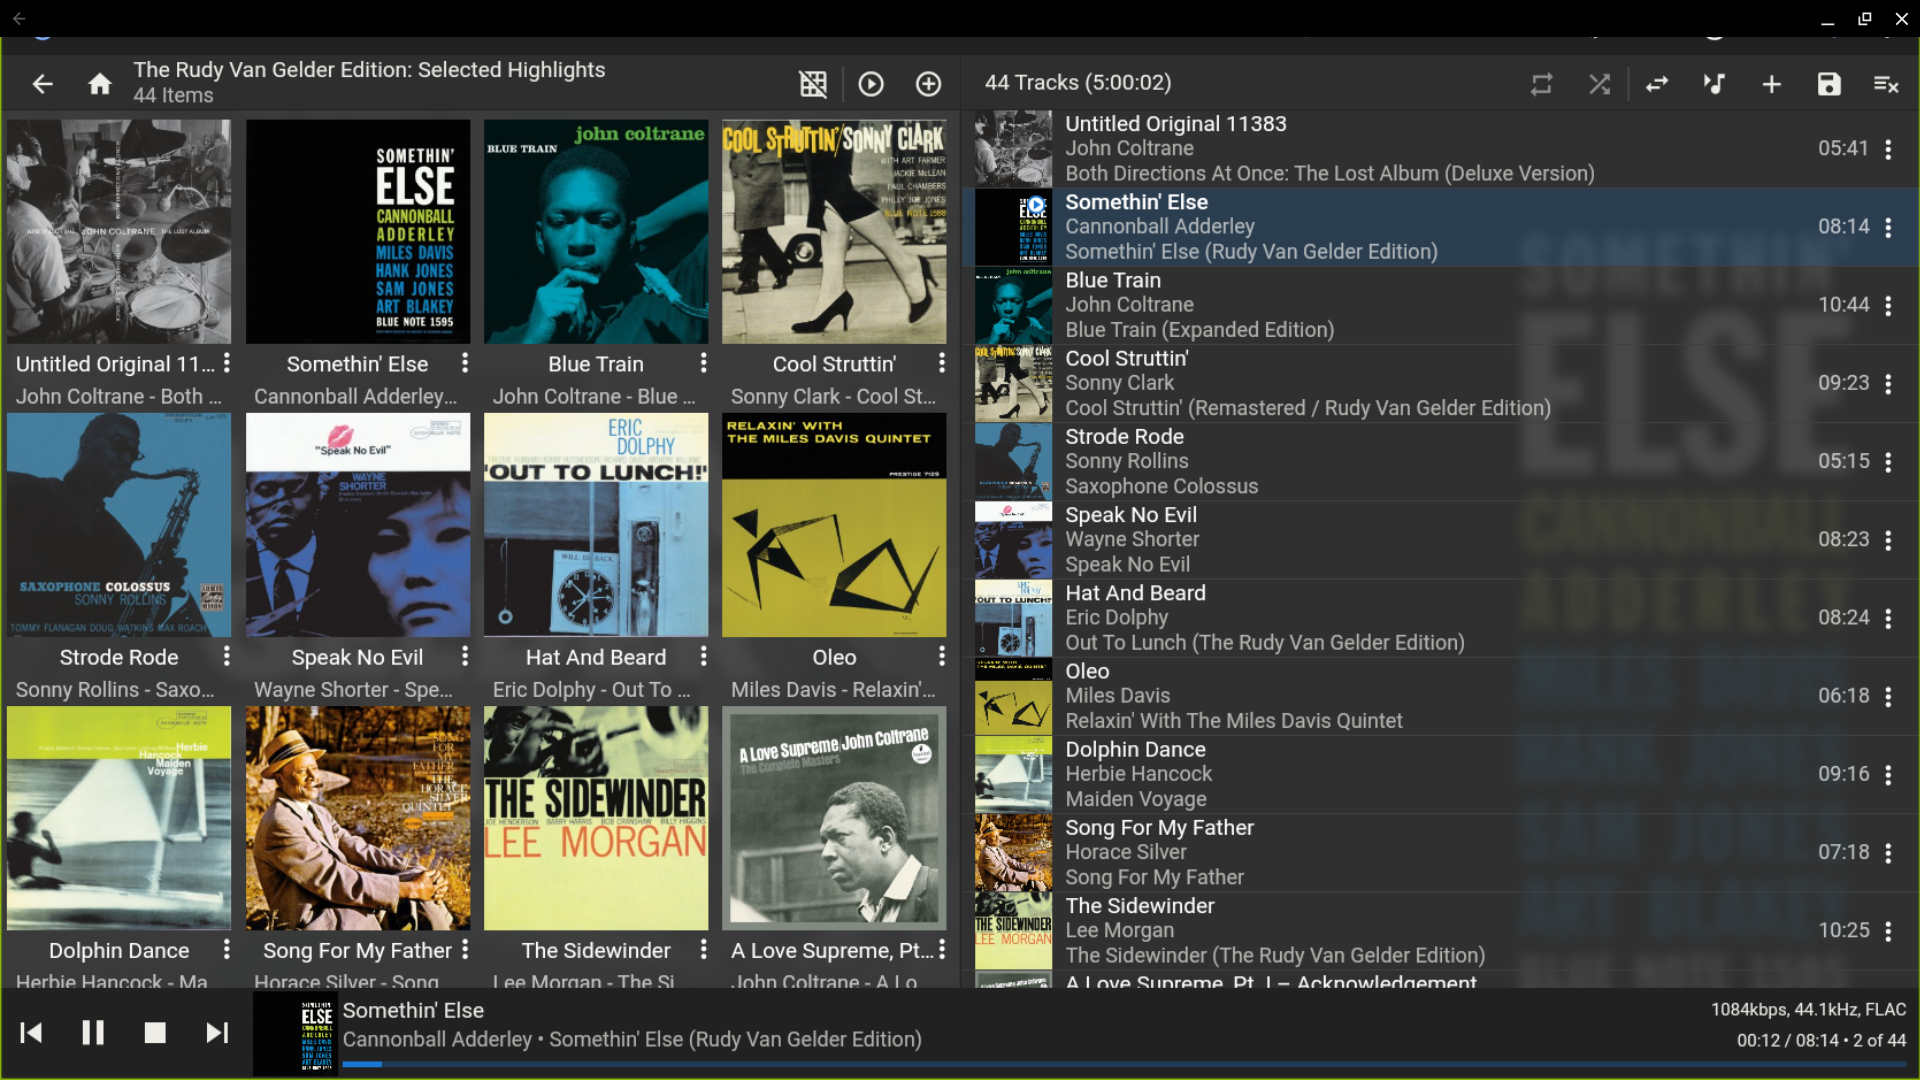This screenshot has height=1080, width=1920.
Task: Play Dolphin Dance by Herbie Hancock in queue
Action: (x=1440, y=774)
